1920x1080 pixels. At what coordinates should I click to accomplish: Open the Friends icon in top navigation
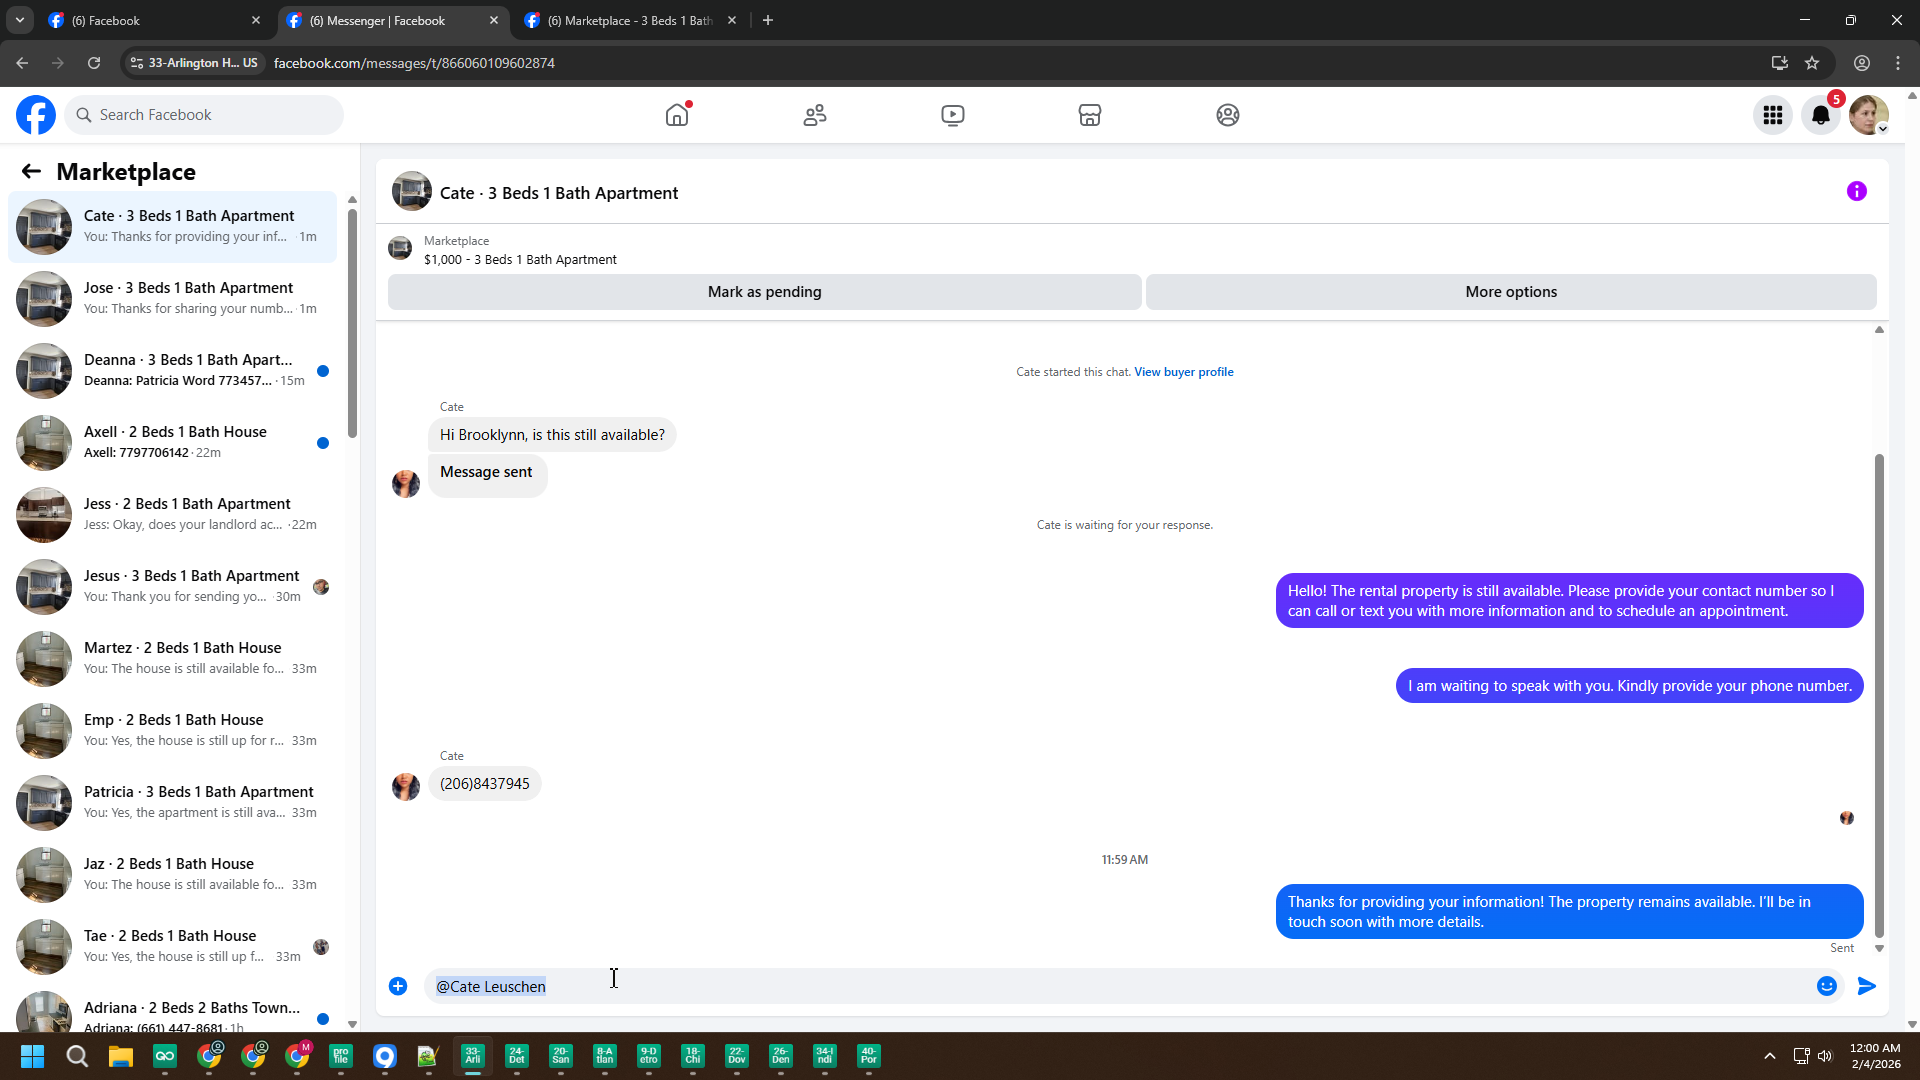pos(815,115)
